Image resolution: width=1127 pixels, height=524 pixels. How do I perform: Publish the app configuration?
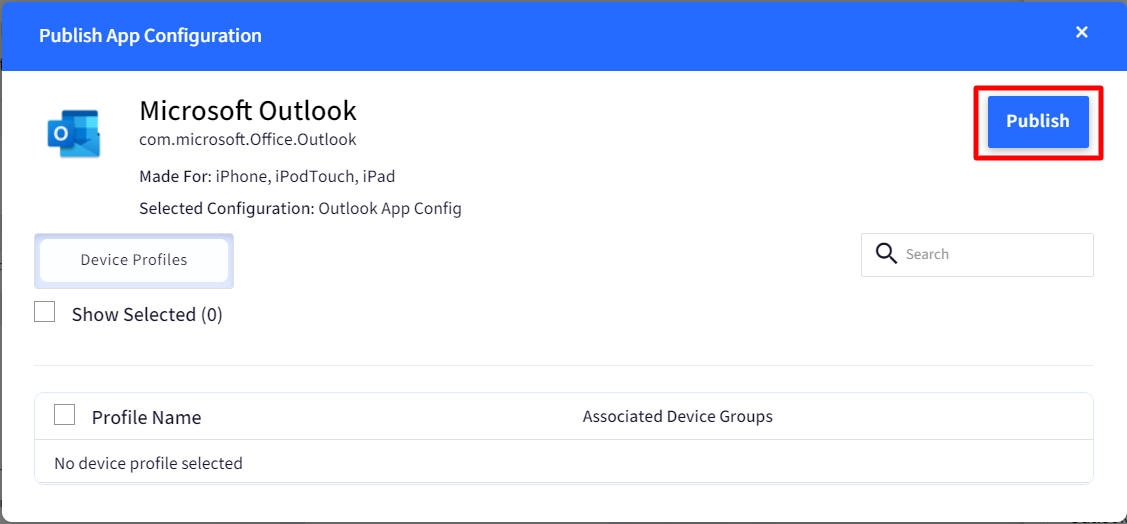coord(1037,121)
